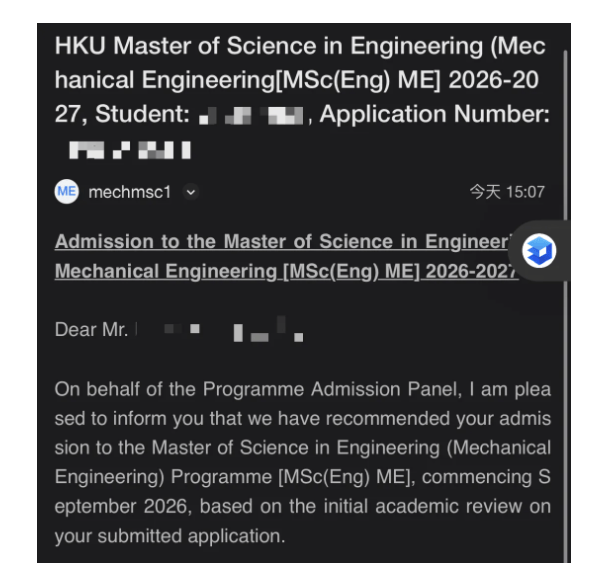The width and height of the screenshot is (607, 577).
Task: Click the ME sender avatar icon
Action: (66, 192)
